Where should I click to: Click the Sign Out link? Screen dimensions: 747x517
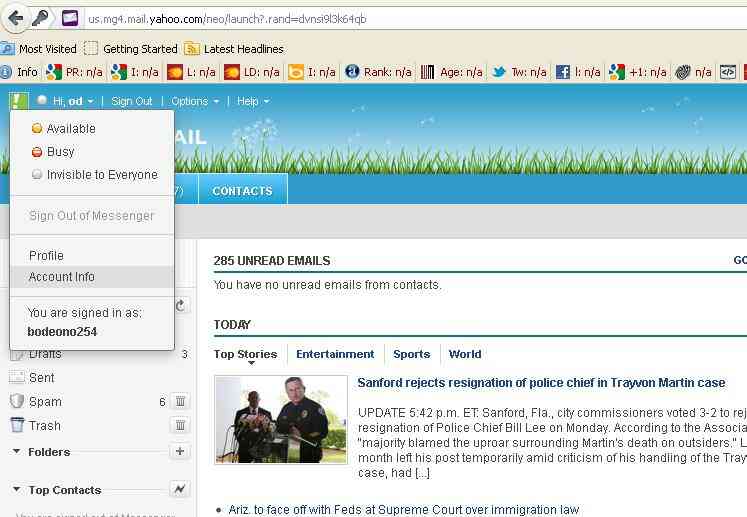tap(132, 101)
